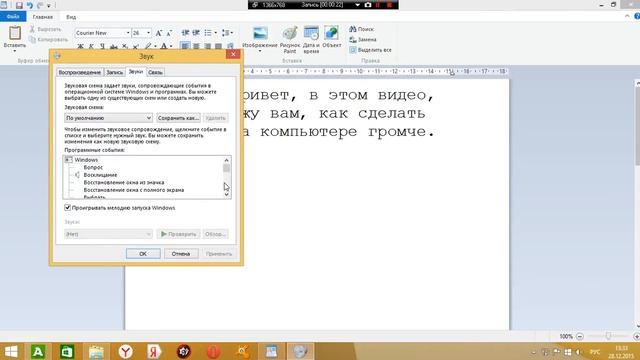This screenshot has width=640, height=360.
Task: Expand the Вставить paste options arrow
Action: point(15,51)
